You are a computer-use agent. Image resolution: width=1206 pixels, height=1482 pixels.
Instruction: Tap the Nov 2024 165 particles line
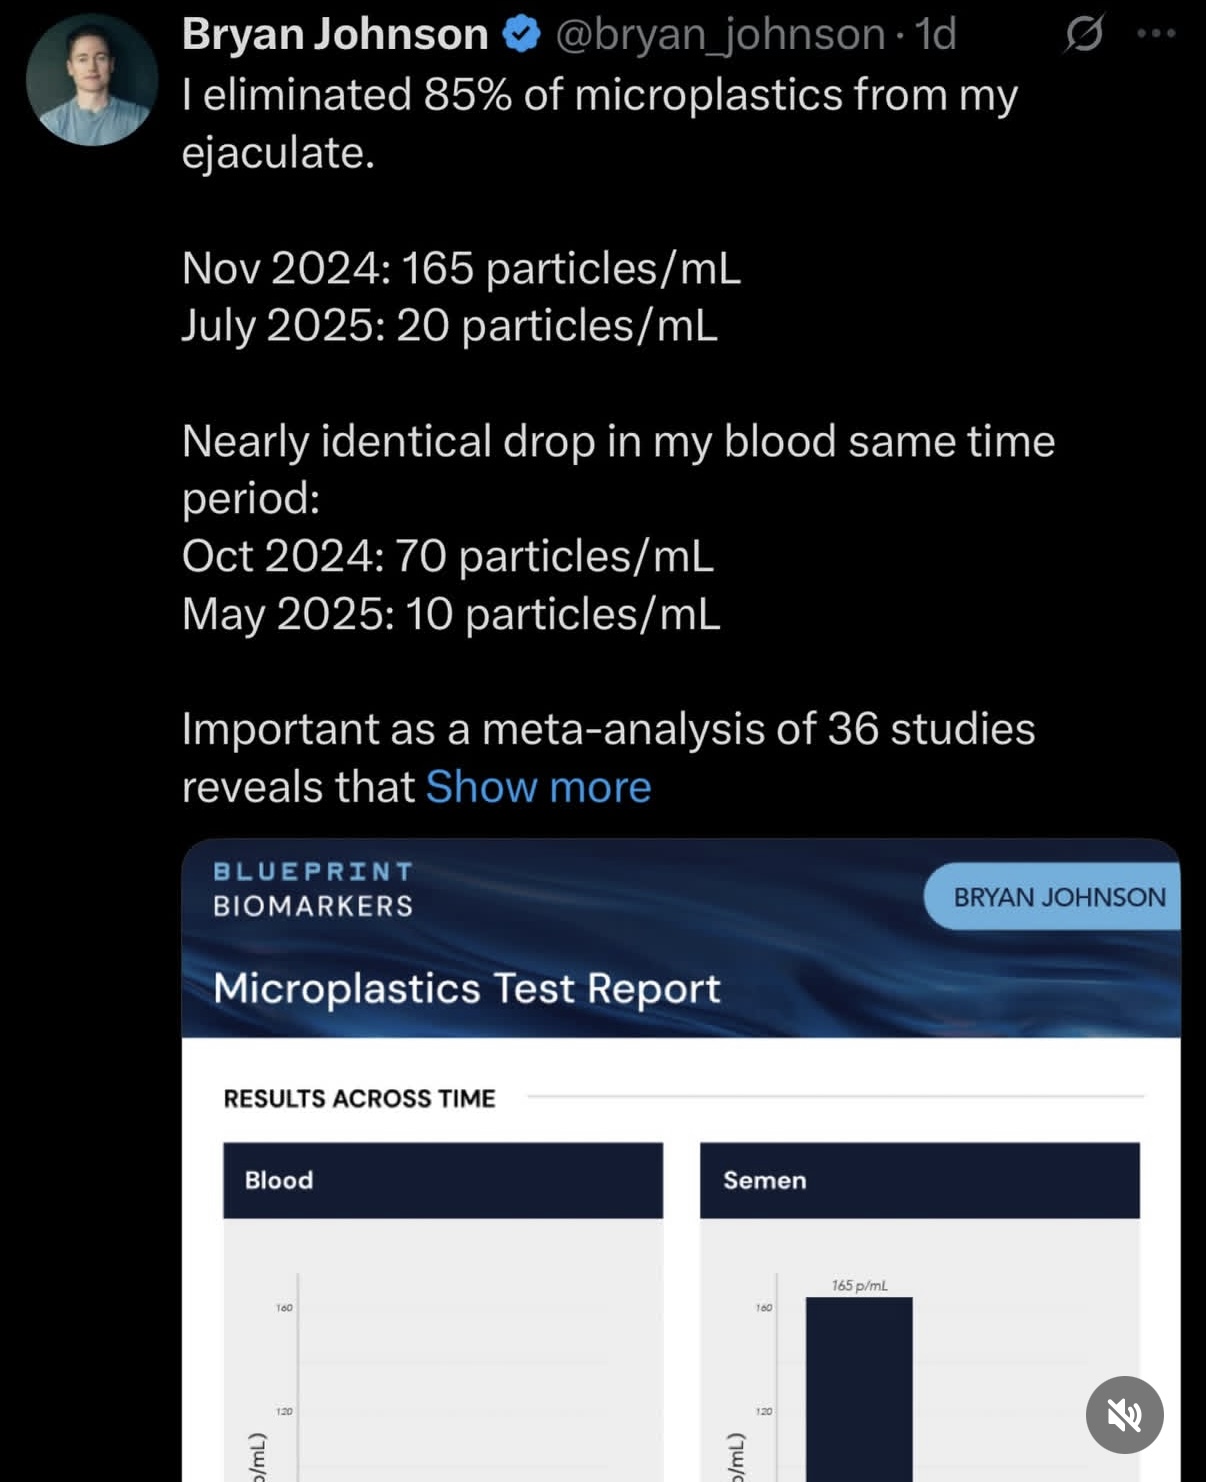pyautogui.click(x=461, y=268)
